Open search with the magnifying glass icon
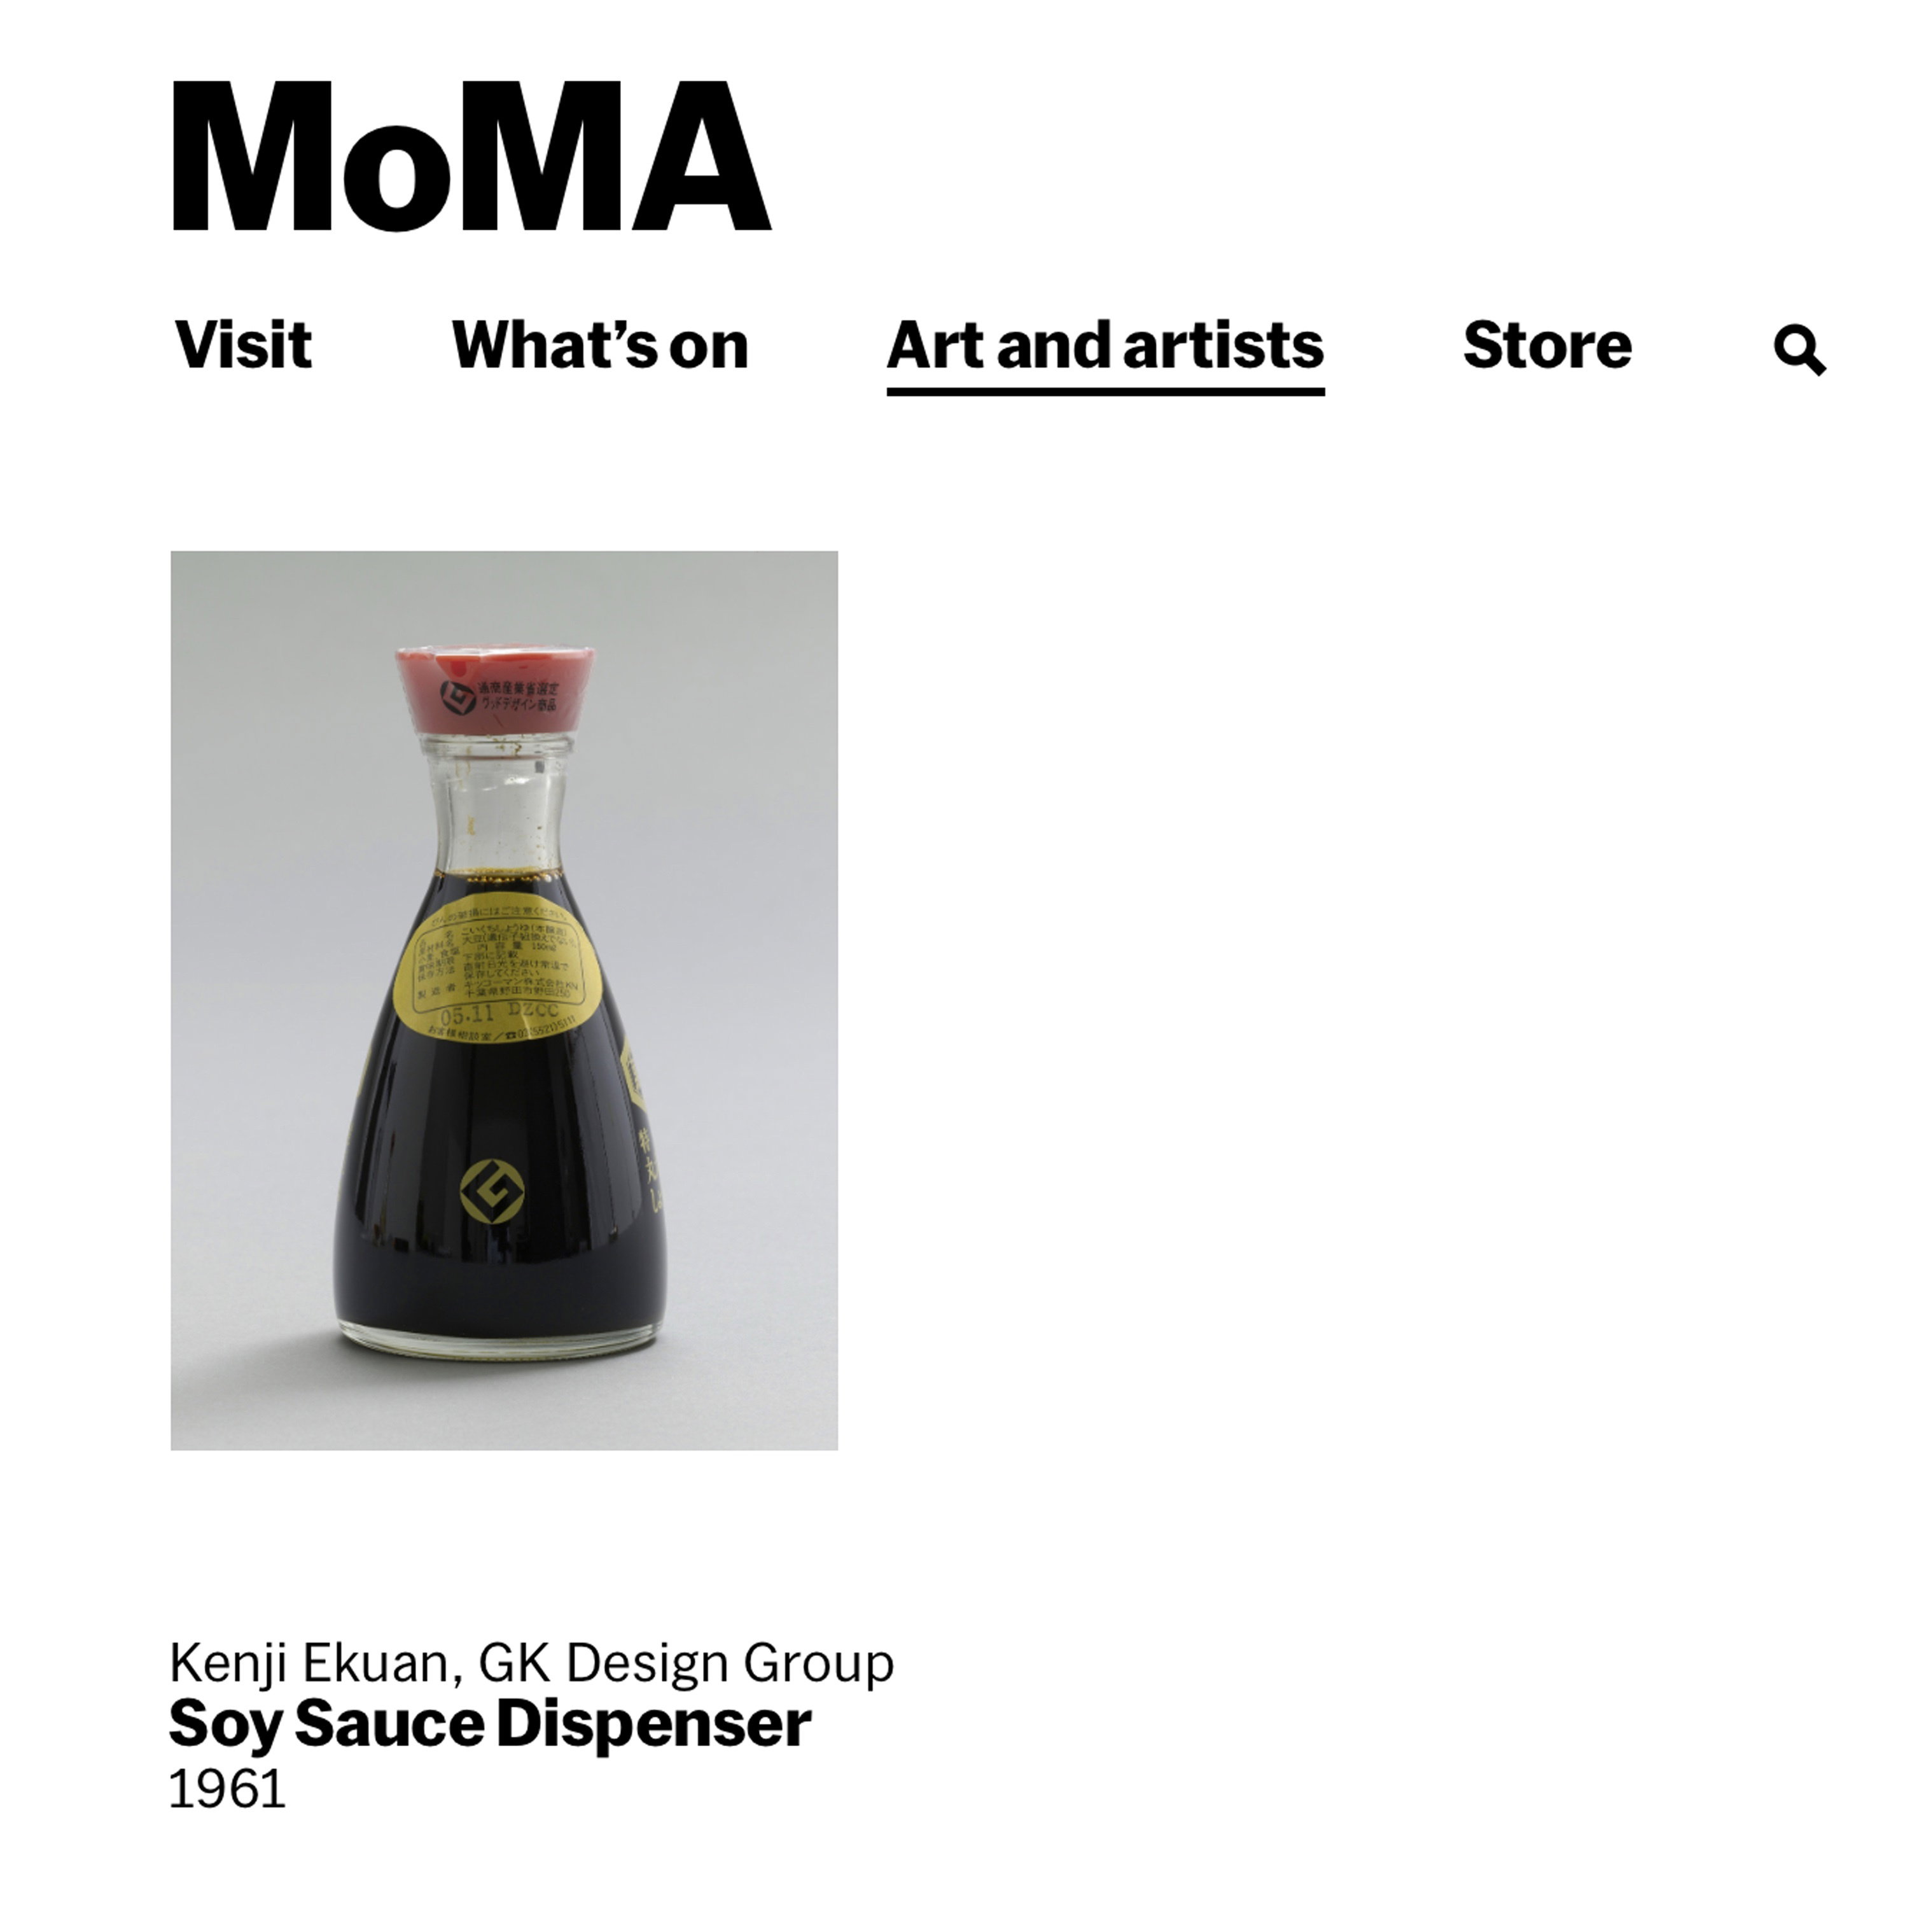This screenshot has width=1924, height=1932. pos(1799,350)
